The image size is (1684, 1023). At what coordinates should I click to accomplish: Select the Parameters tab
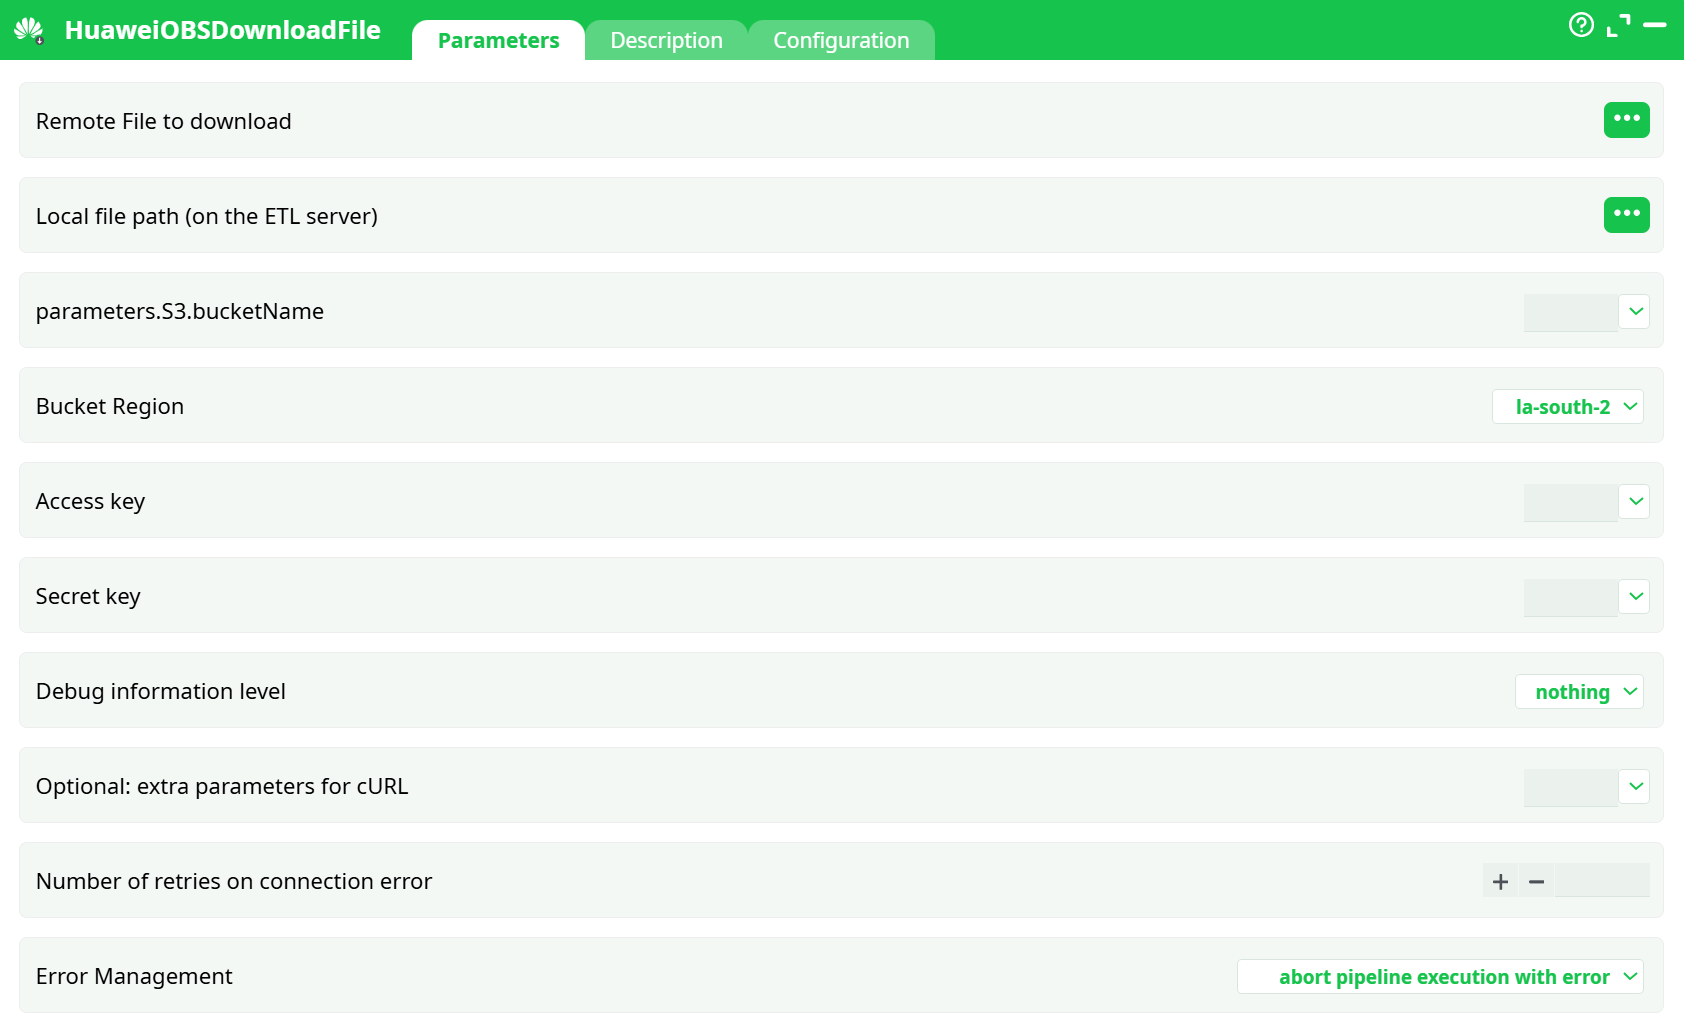(x=497, y=40)
